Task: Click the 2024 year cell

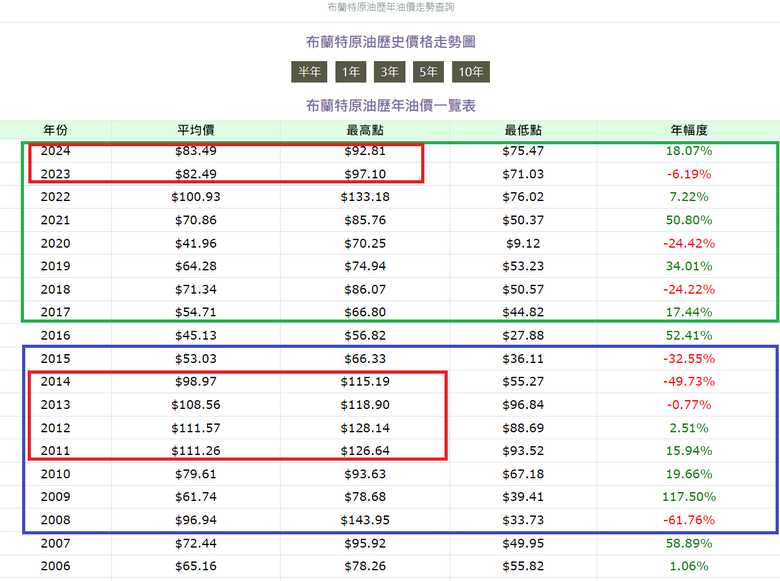Action: (x=55, y=151)
